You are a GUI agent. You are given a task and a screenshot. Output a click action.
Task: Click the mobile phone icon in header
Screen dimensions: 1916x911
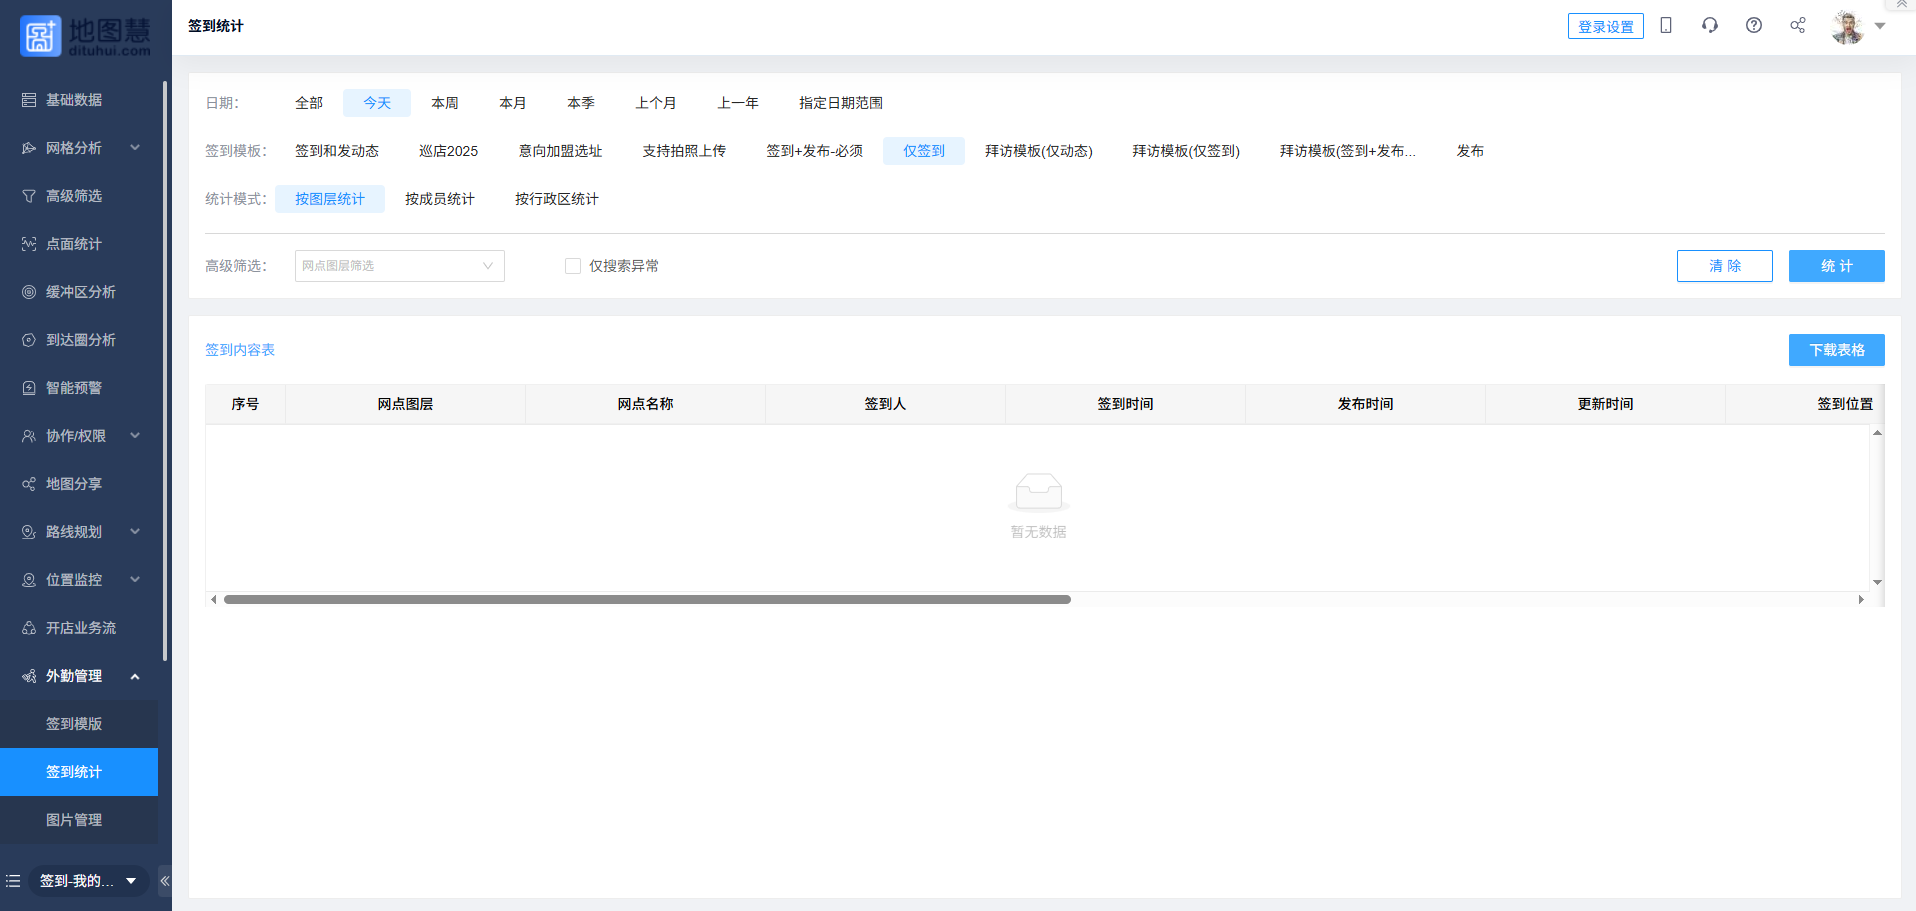coord(1666,26)
